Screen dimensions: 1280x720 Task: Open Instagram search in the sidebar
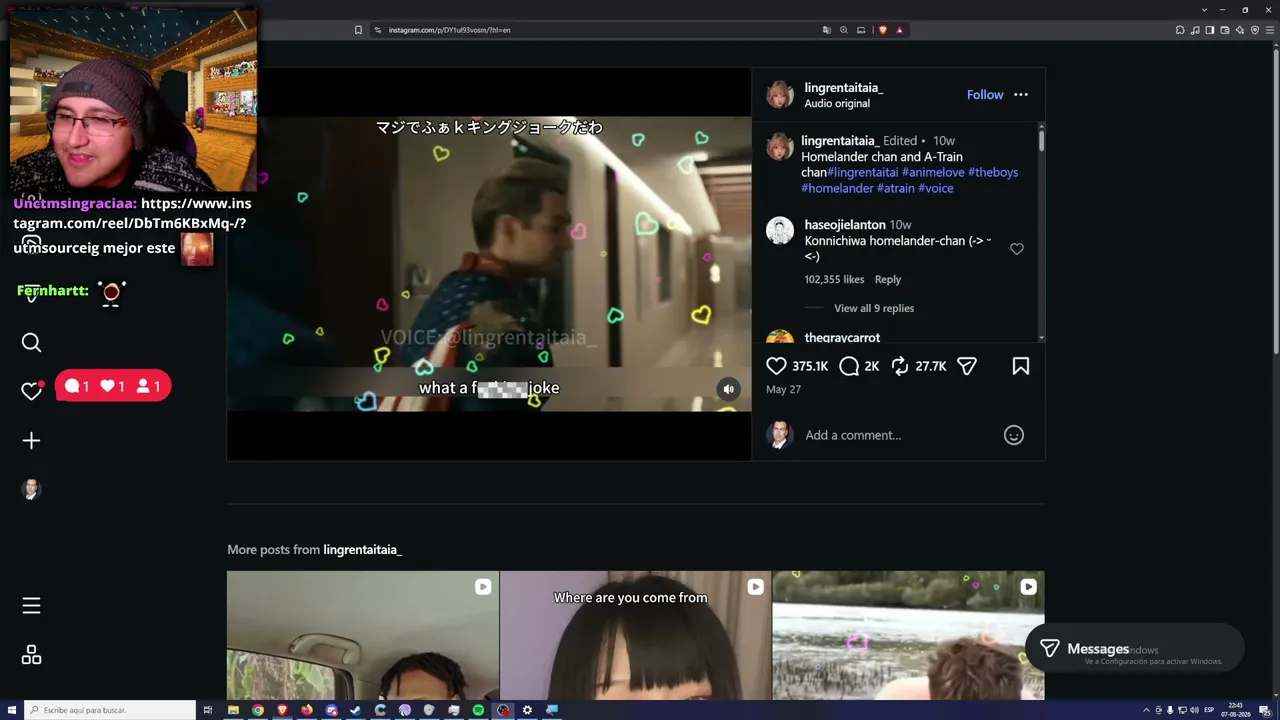click(31, 343)
